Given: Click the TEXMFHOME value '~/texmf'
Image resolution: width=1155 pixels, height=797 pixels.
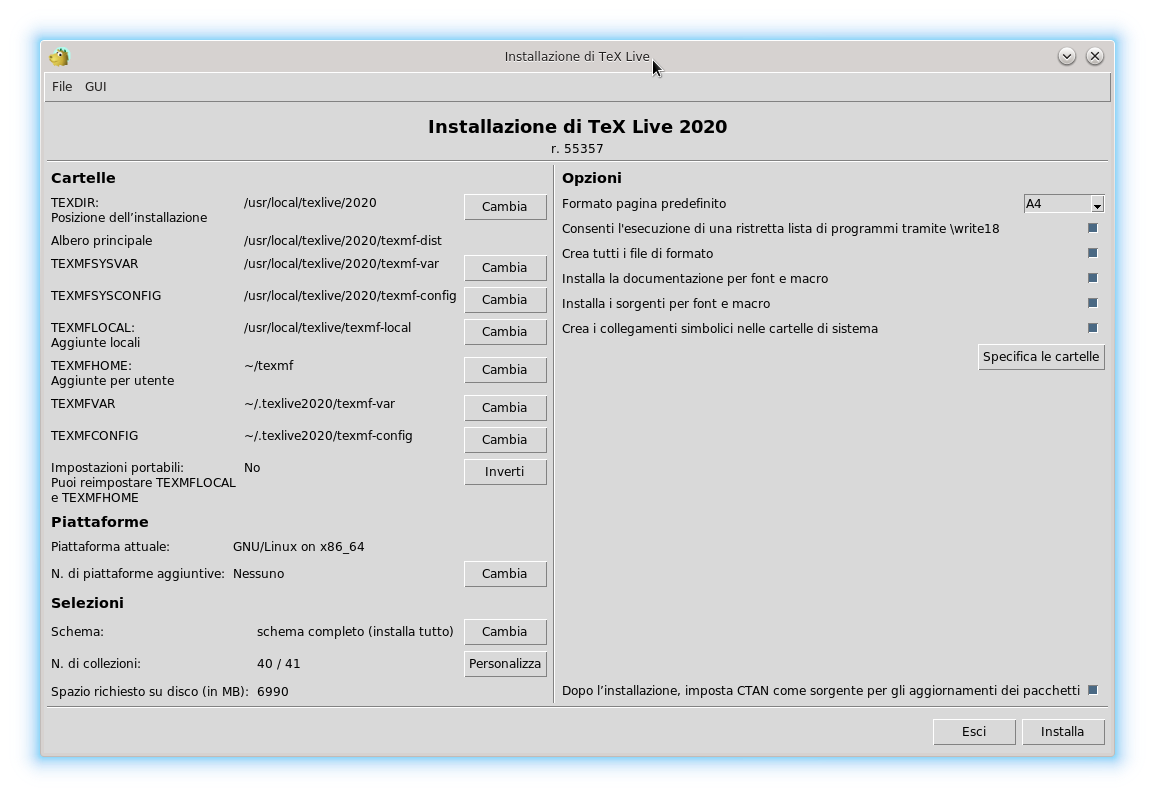Looking at the screenshot, I should coord(269,365).
